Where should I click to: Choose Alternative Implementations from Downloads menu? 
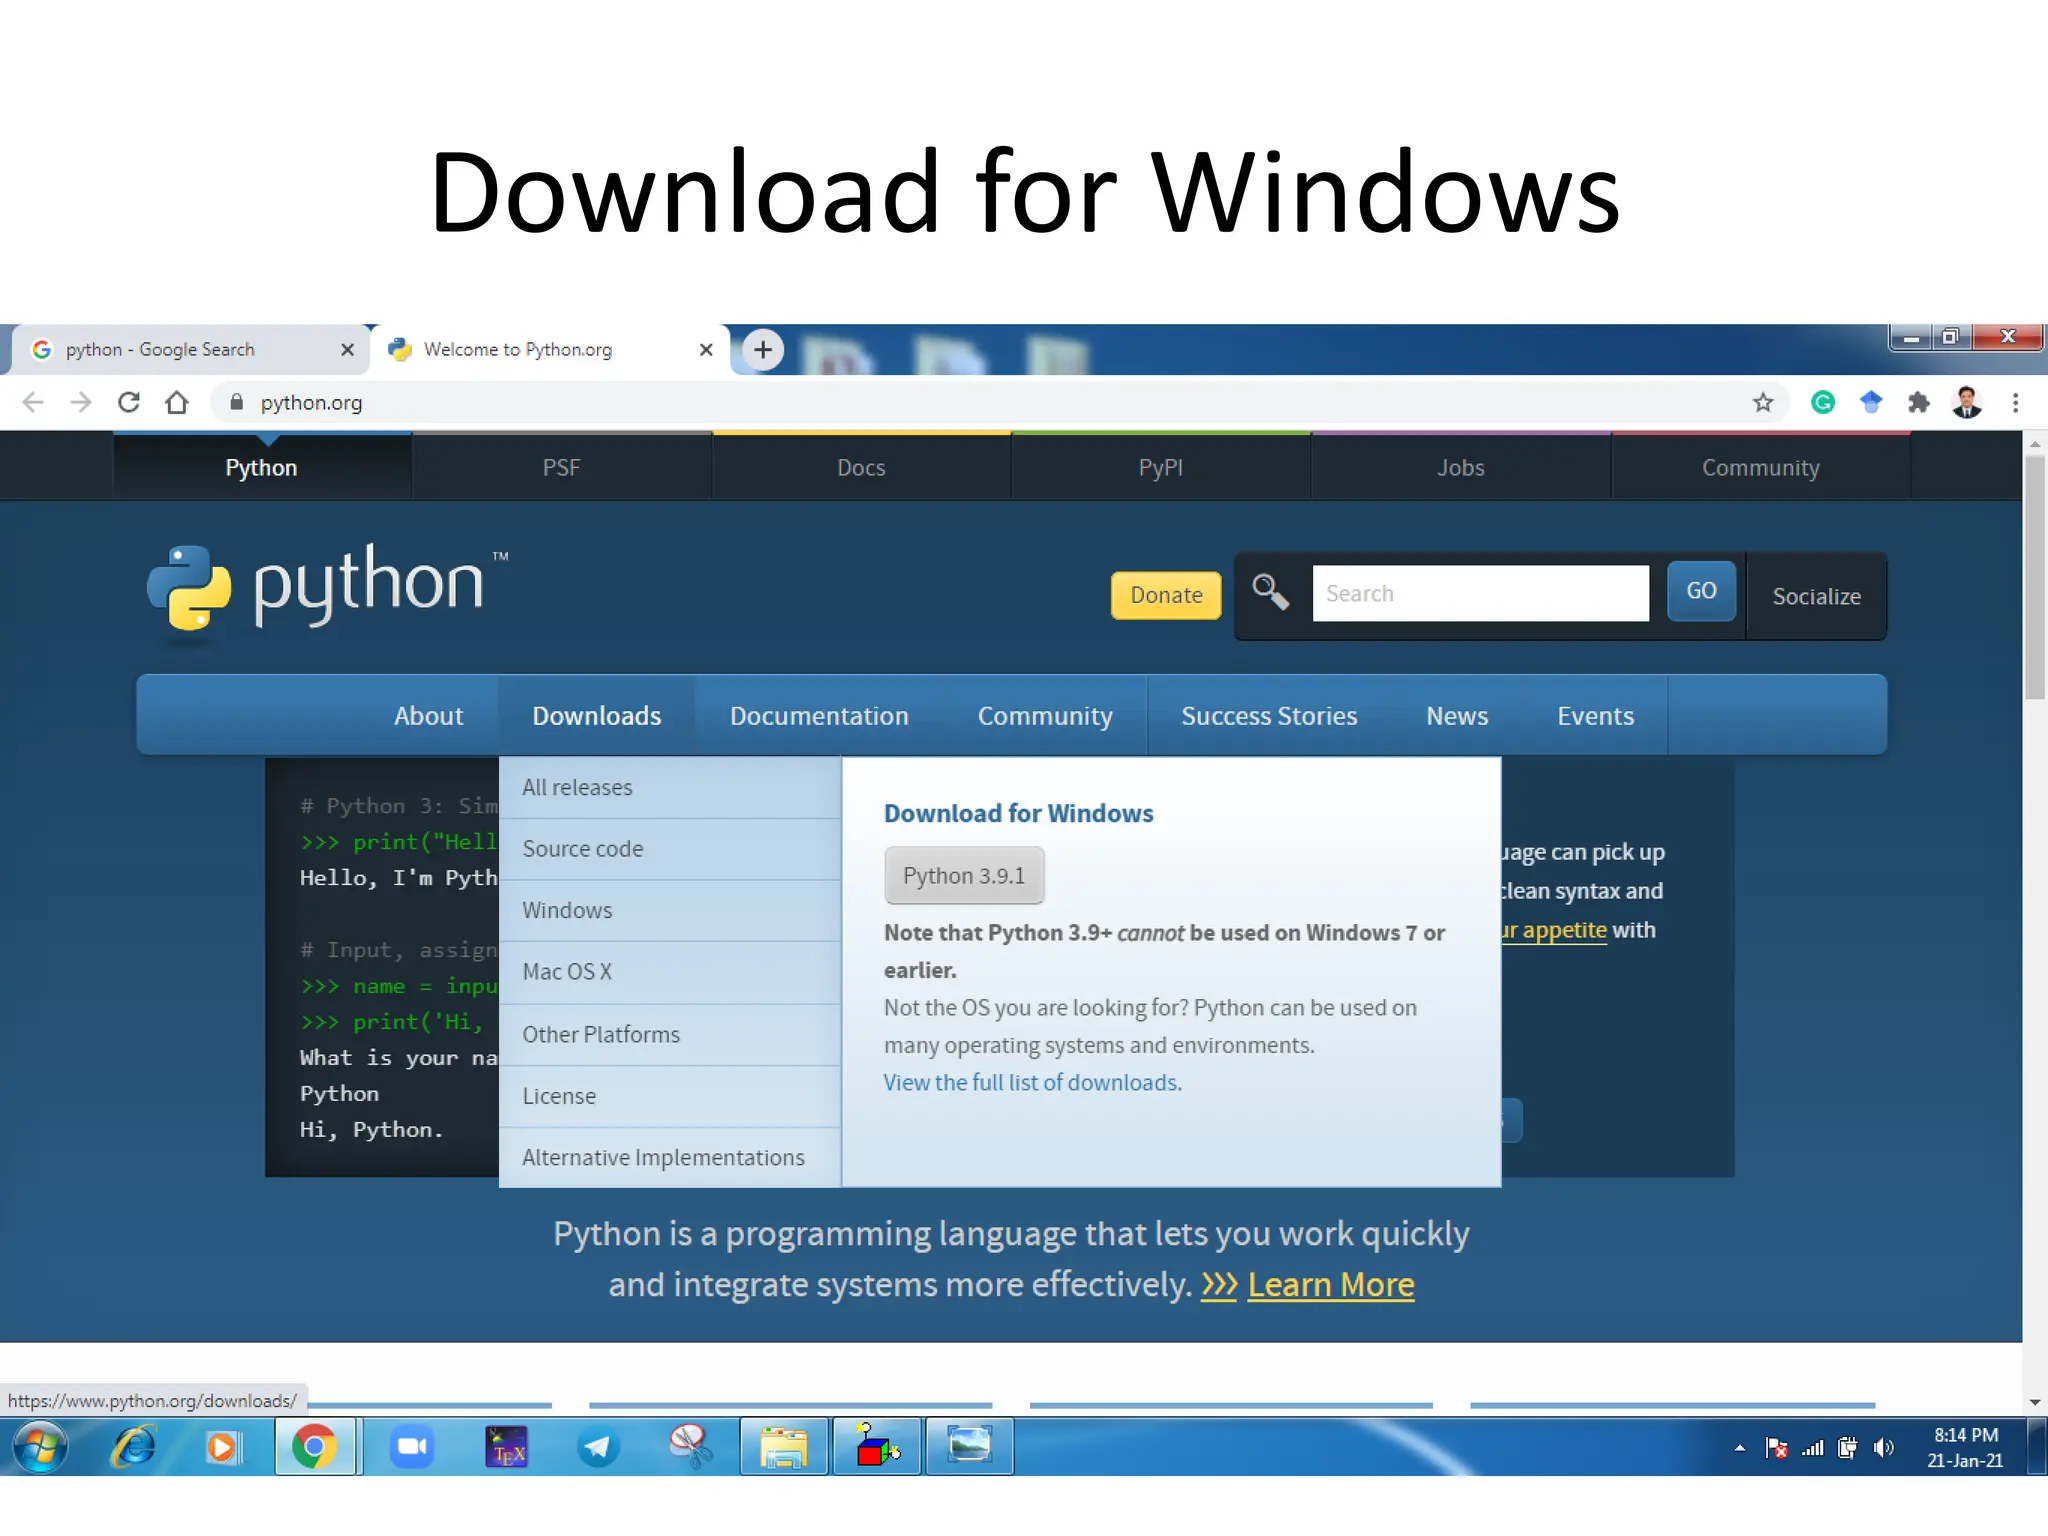click(x=669, y=1157)
